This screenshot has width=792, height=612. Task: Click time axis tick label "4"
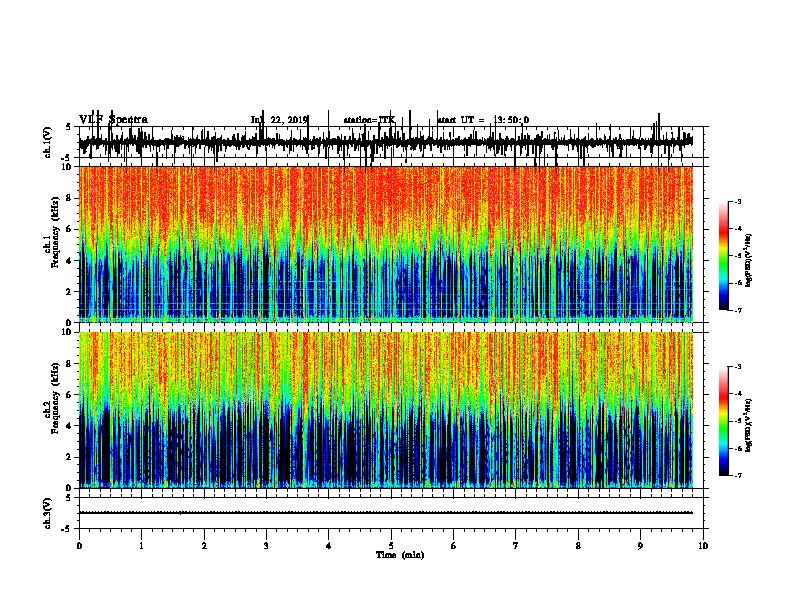[329, 546]
